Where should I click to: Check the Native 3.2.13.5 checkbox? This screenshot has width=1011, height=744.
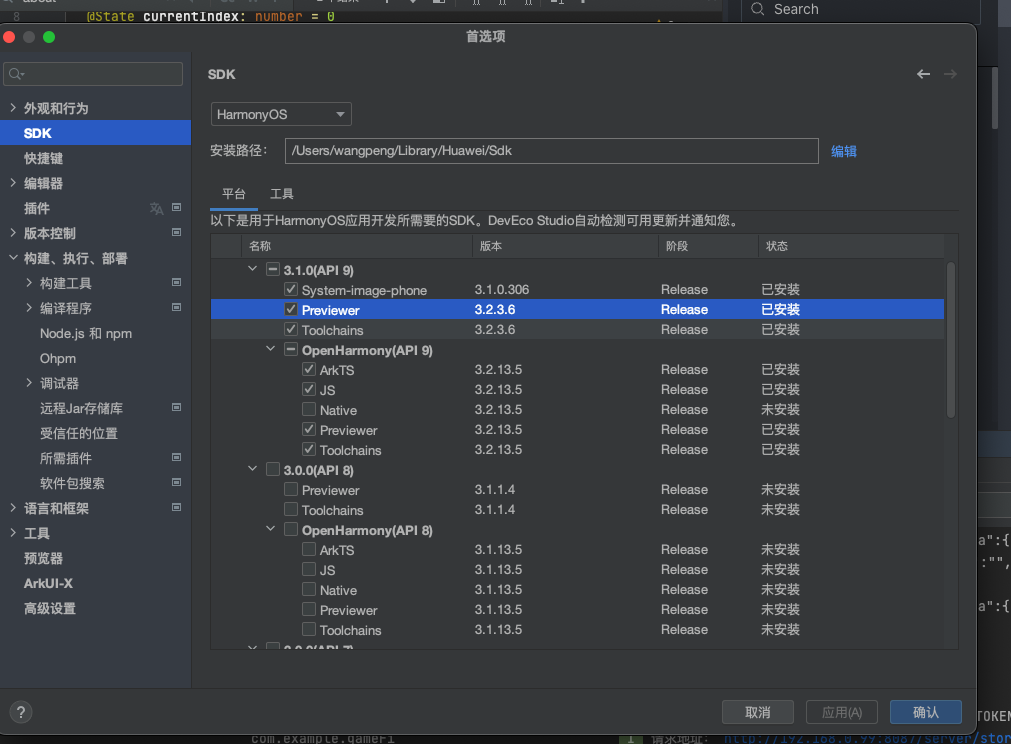pos(309,409)
